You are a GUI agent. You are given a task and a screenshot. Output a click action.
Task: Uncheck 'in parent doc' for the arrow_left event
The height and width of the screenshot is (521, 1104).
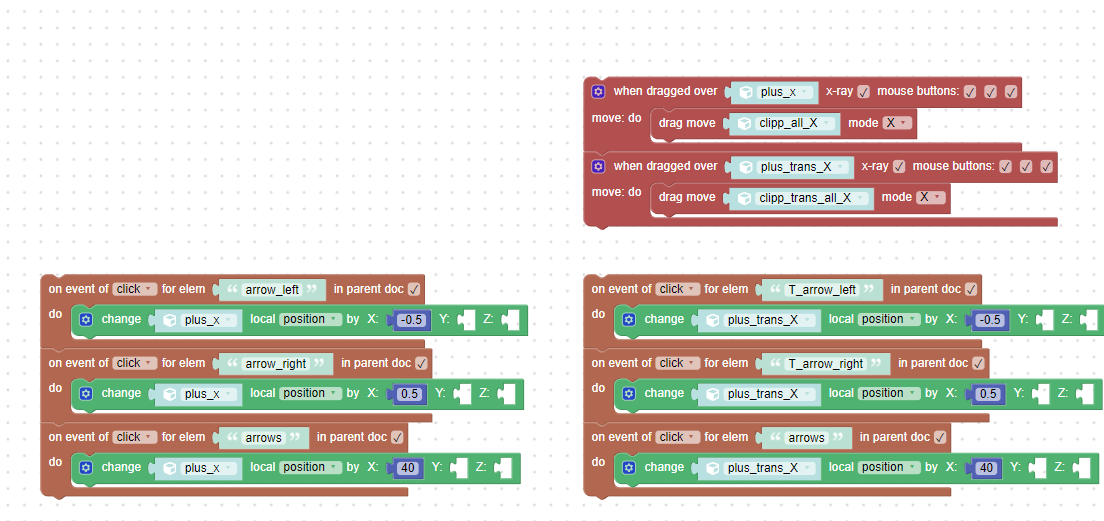414,289
